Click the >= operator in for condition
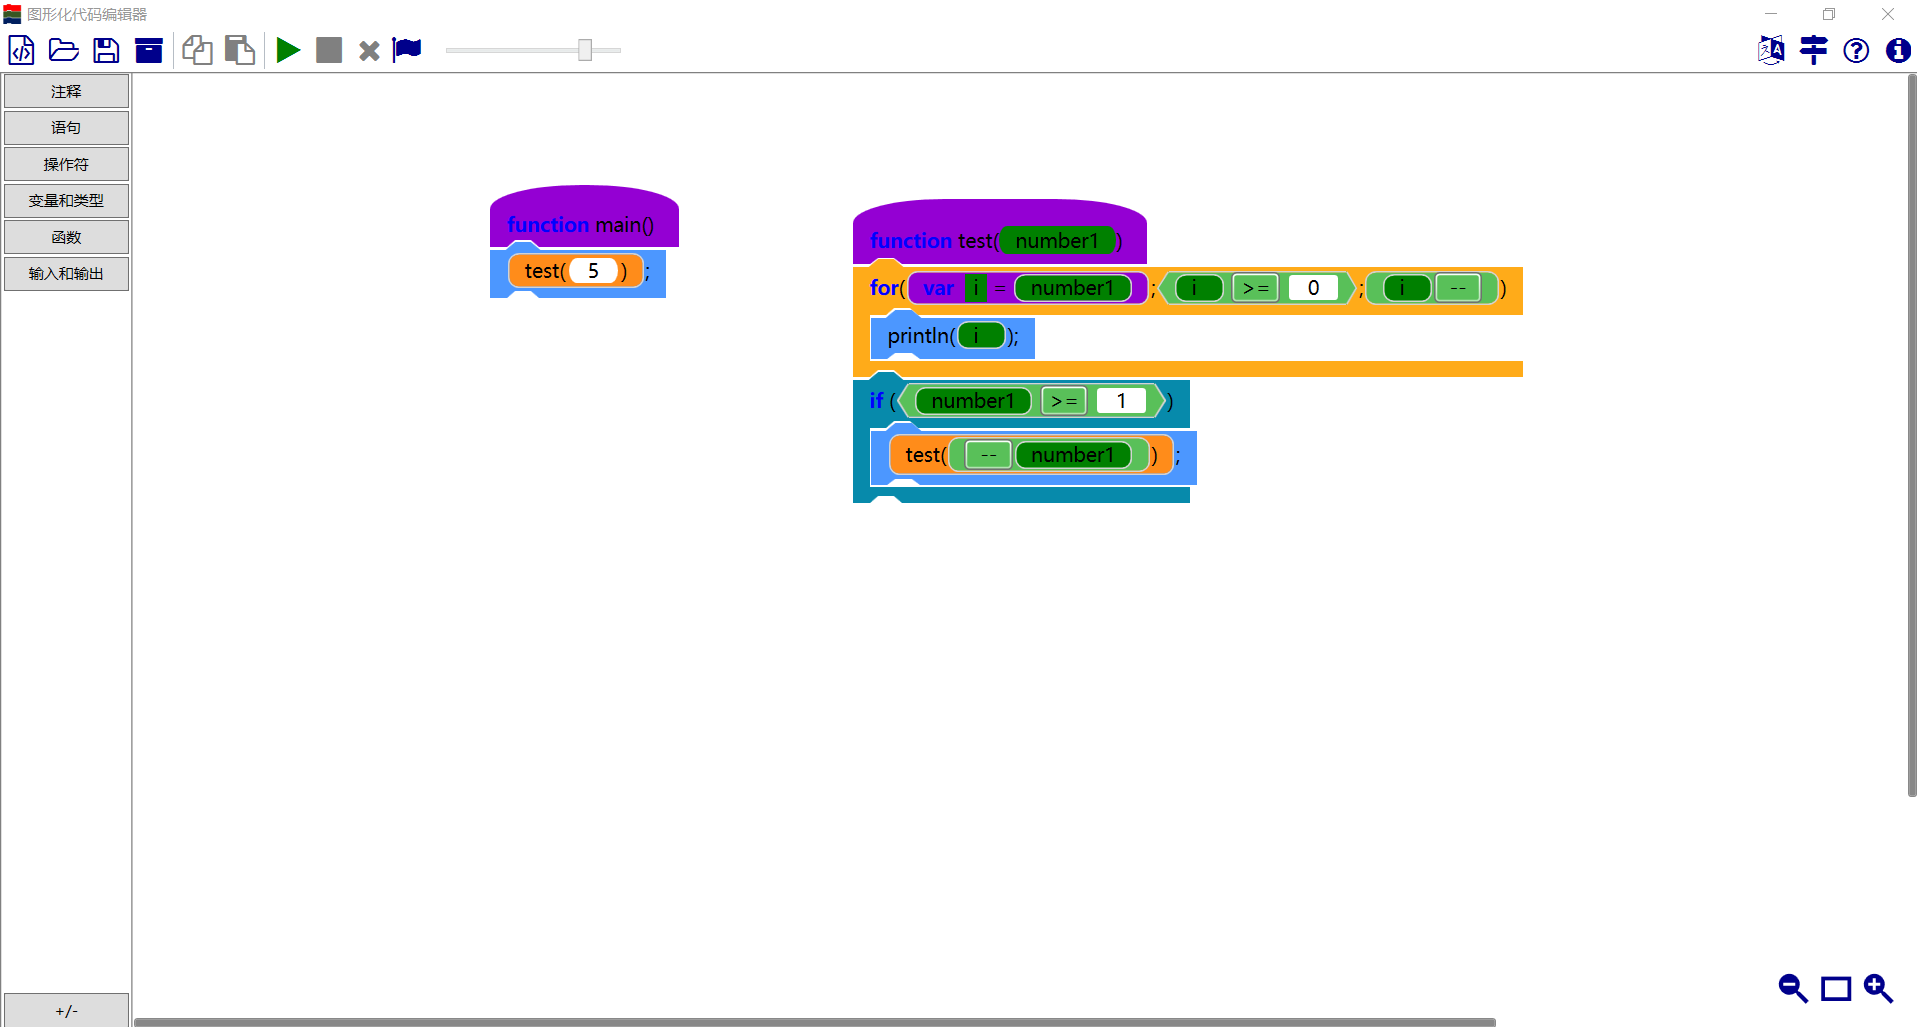Image resolution: width=1917 pixels, height=1027 pixels. [x=1256, y=288]
